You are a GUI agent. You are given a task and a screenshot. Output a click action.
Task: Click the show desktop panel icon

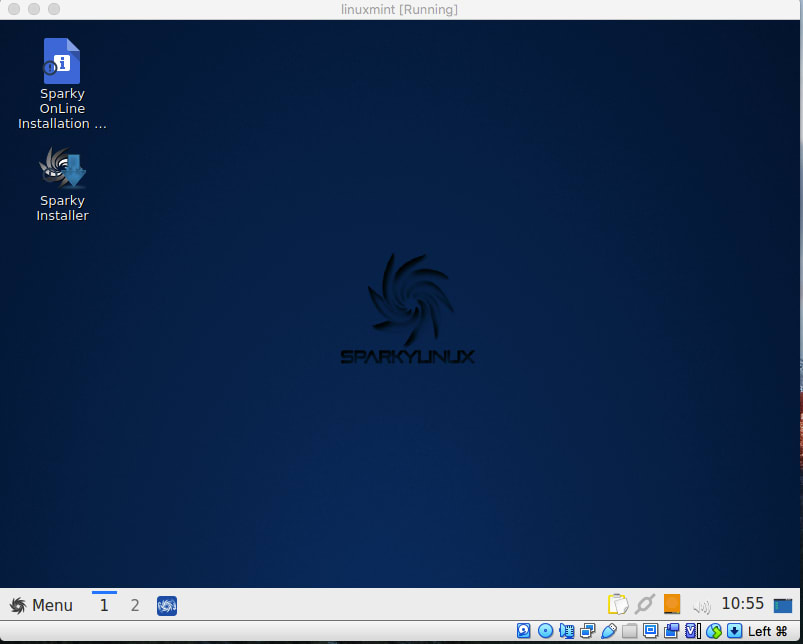783,606
